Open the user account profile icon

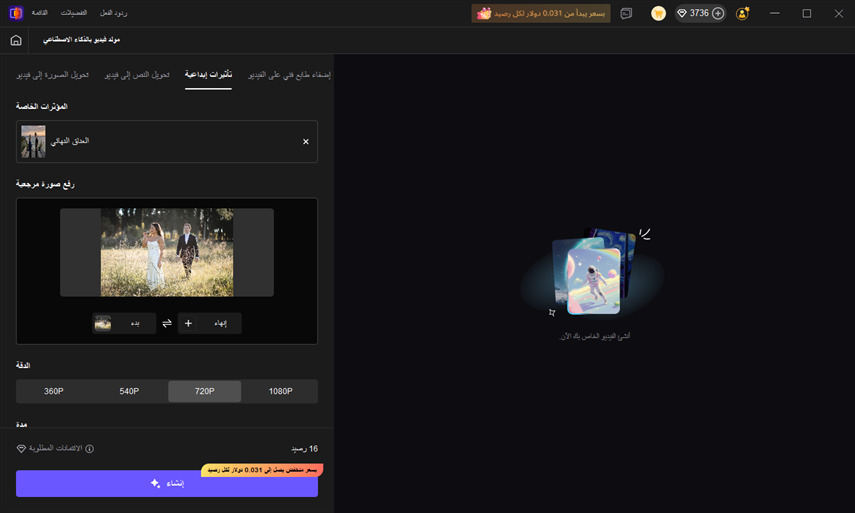pyautogui.click(x=742, y=13)
